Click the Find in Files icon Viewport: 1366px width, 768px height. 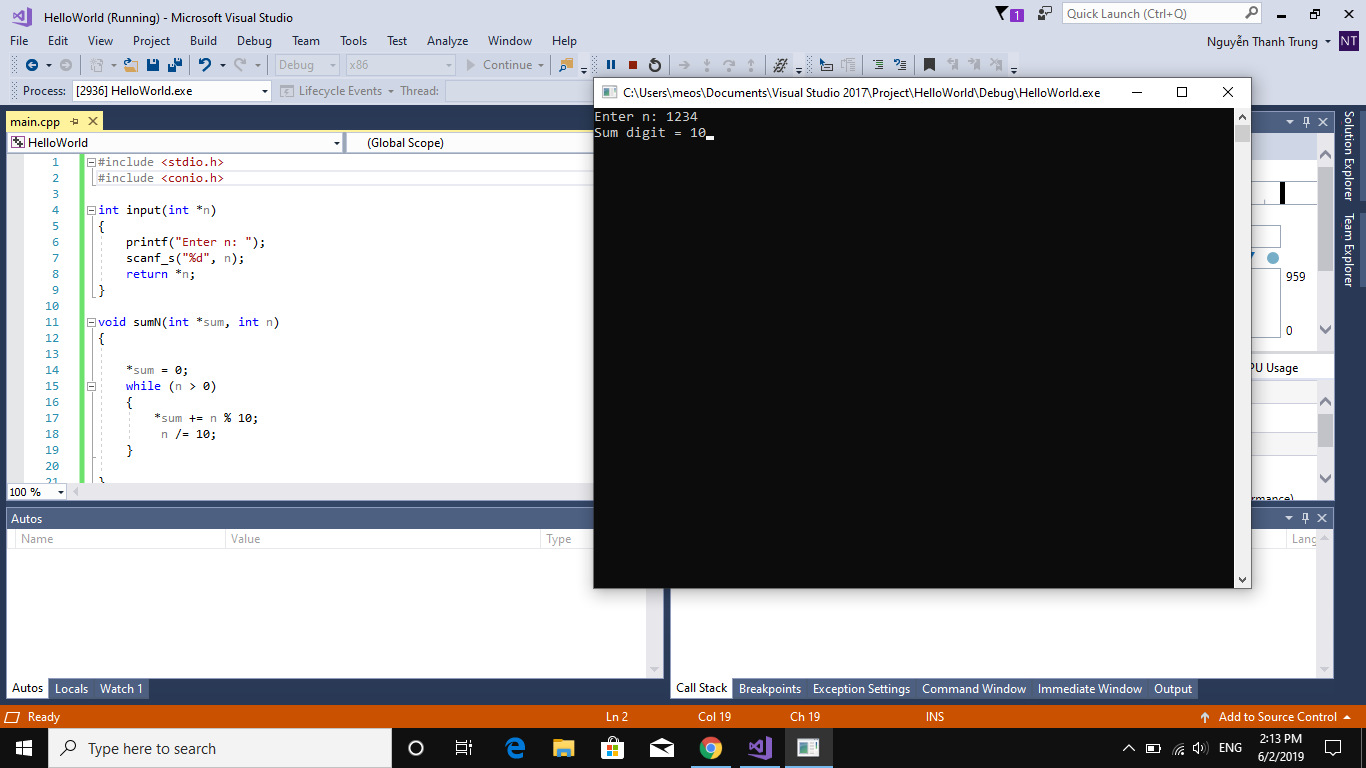pos(567,65)
